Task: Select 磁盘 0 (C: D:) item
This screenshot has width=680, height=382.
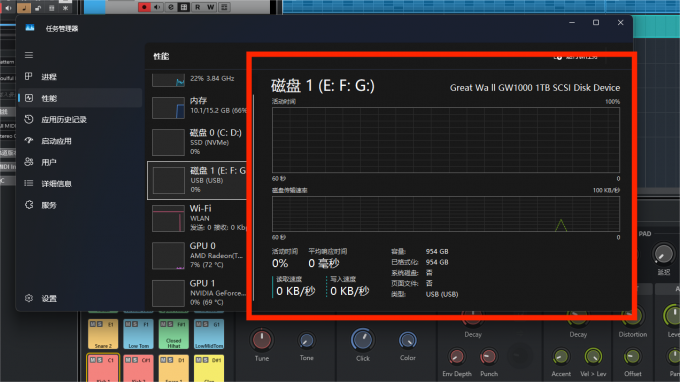Action: 197,142
